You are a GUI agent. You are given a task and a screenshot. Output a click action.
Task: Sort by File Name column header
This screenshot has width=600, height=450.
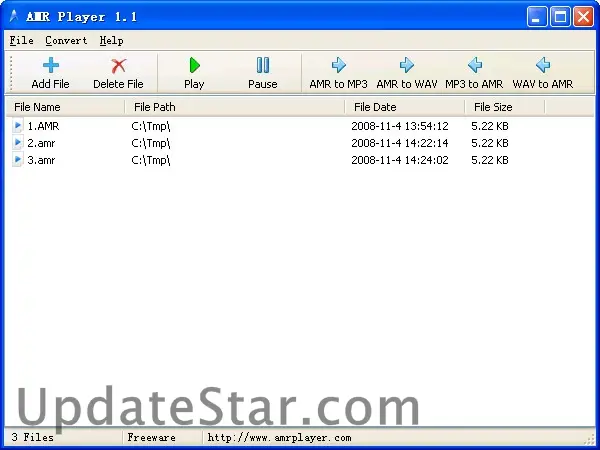65,107
